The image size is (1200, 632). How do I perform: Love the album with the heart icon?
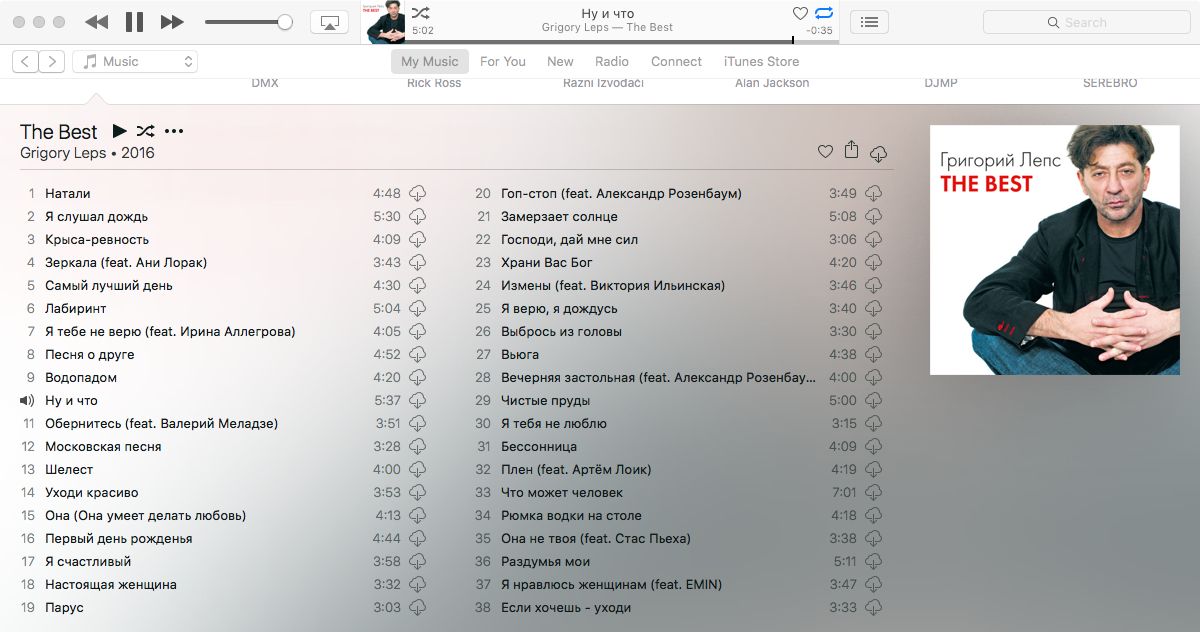(825, 152)
